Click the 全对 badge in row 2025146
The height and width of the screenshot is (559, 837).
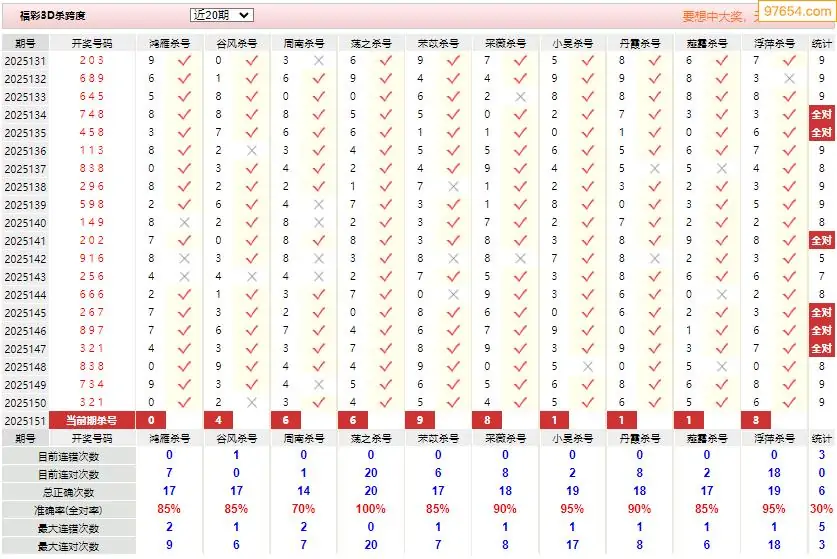[822, 330]
